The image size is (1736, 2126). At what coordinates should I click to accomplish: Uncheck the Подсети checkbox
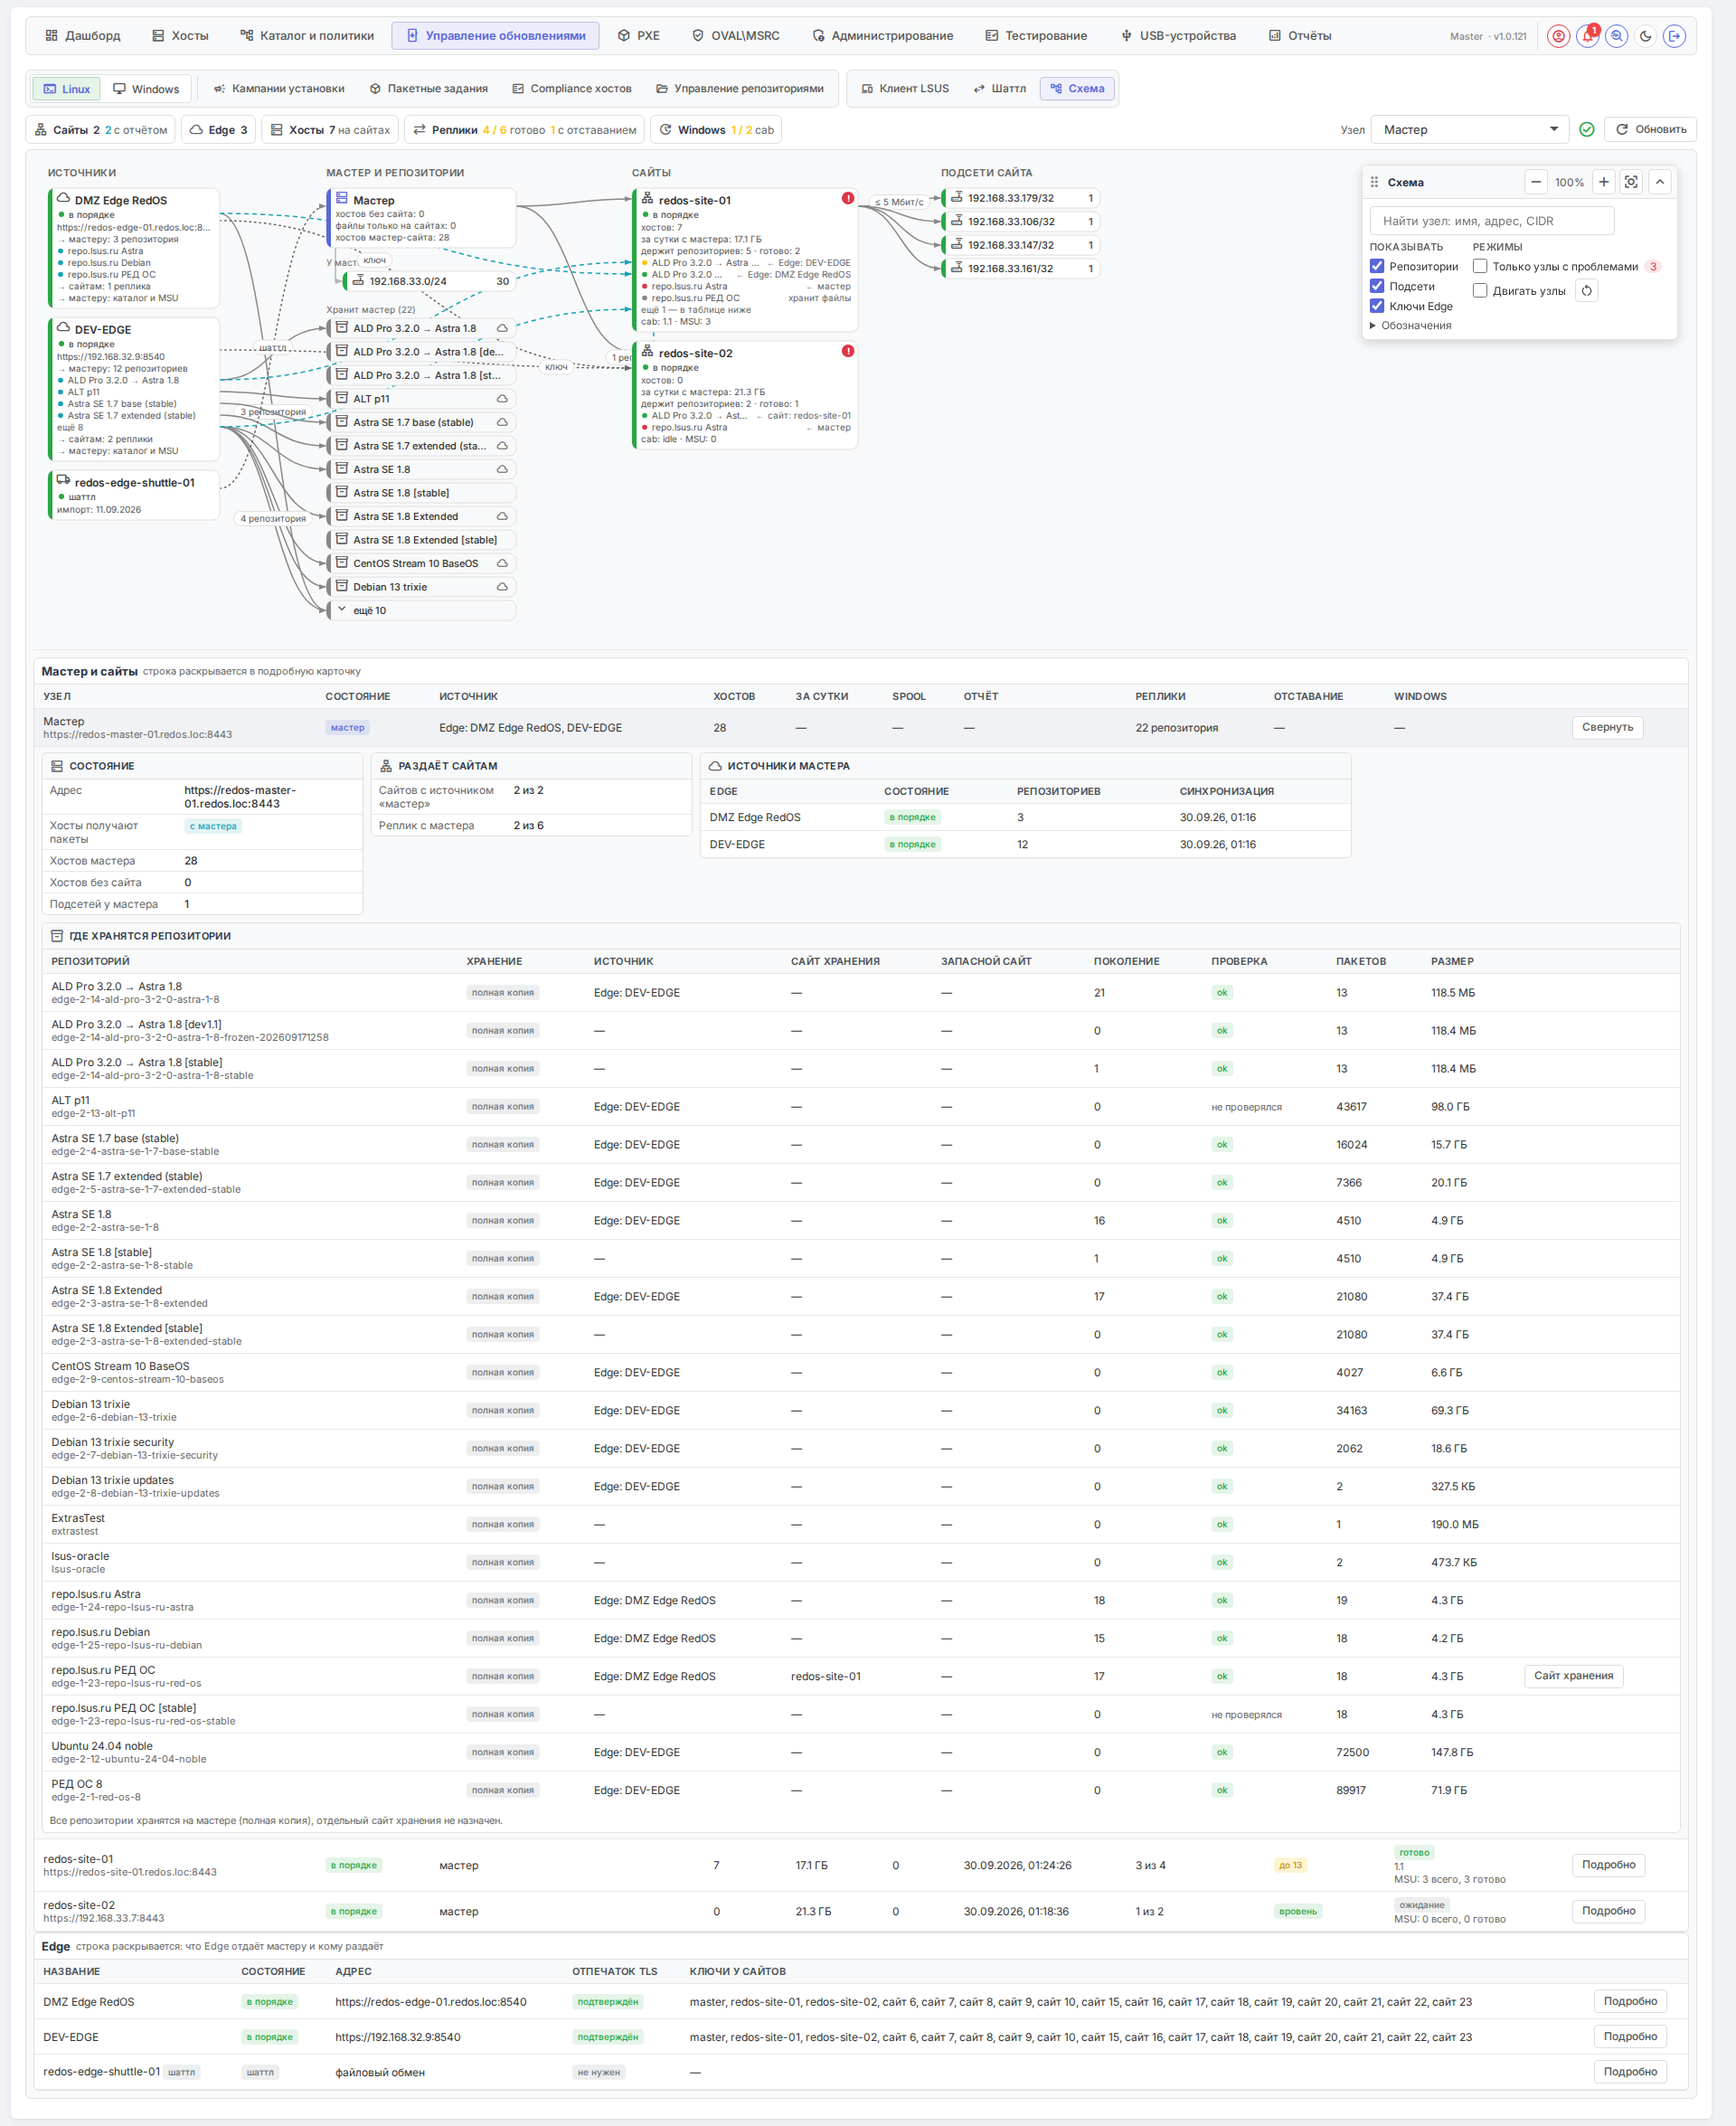tap(1377, 286)
